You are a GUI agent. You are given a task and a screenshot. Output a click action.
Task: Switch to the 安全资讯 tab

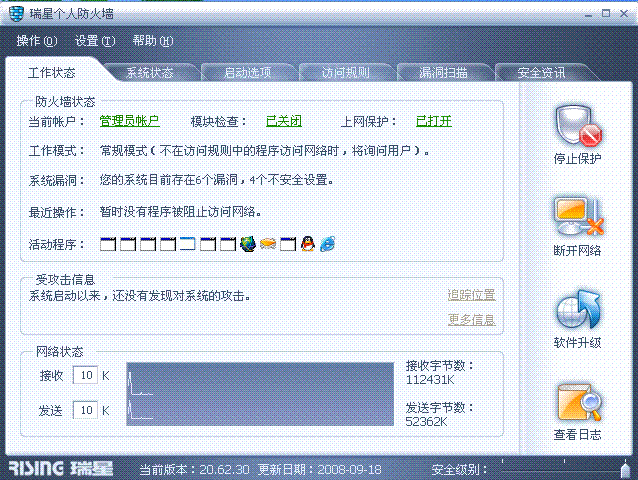click(x=542, y=72)
